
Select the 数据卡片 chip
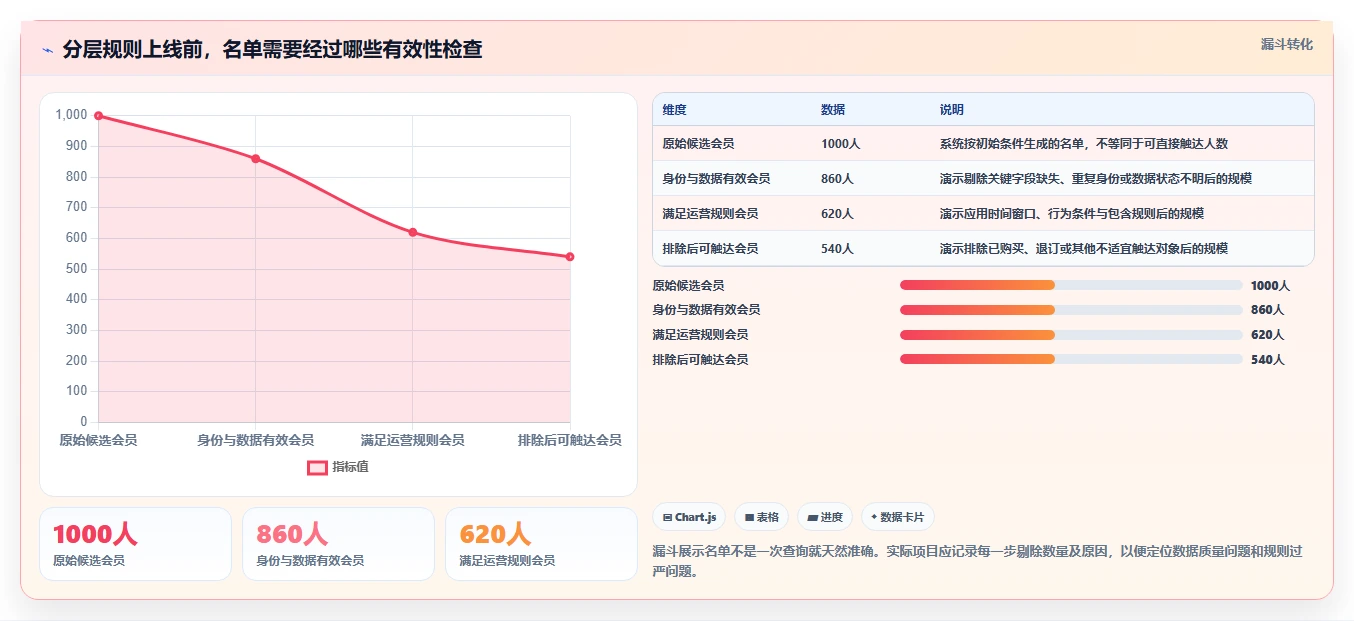point(898,517)
